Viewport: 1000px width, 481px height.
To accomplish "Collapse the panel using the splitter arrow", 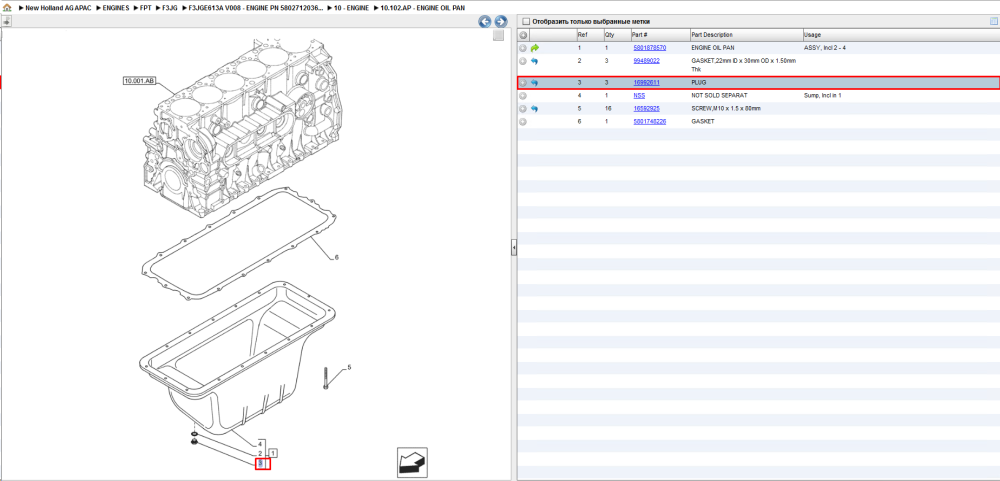I will [513, 248].
